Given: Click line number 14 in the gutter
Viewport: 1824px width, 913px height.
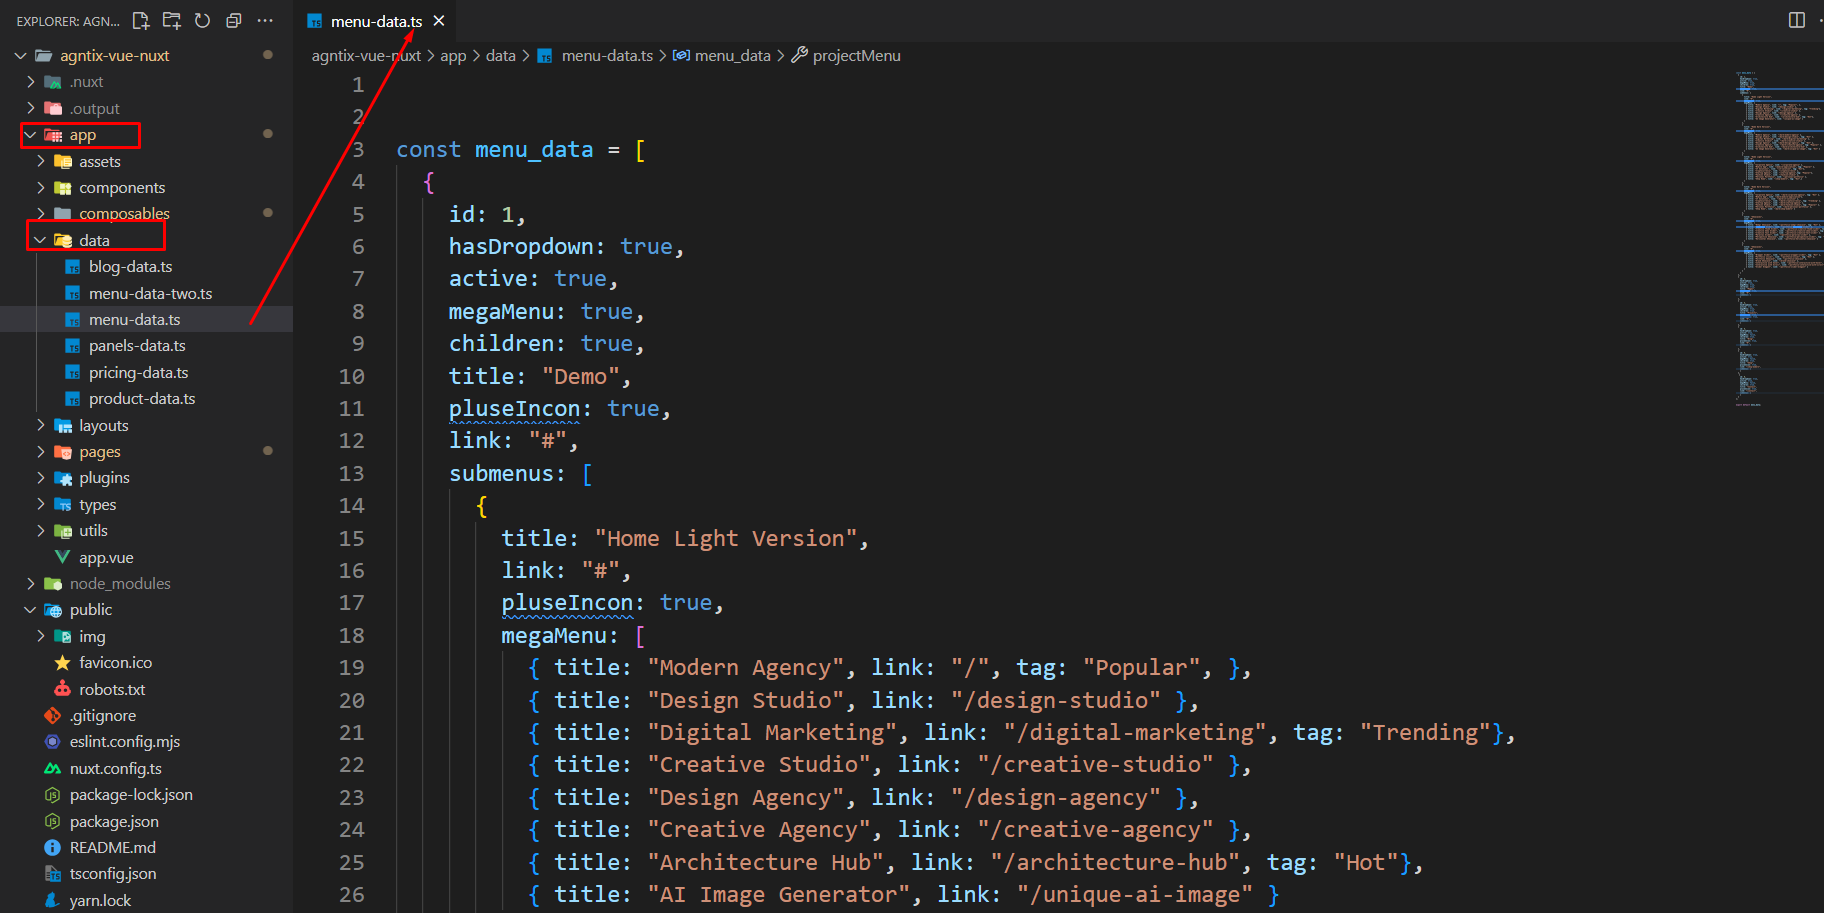Looking at the screenshot, I should pyautogui.click(x=351, y=506).
